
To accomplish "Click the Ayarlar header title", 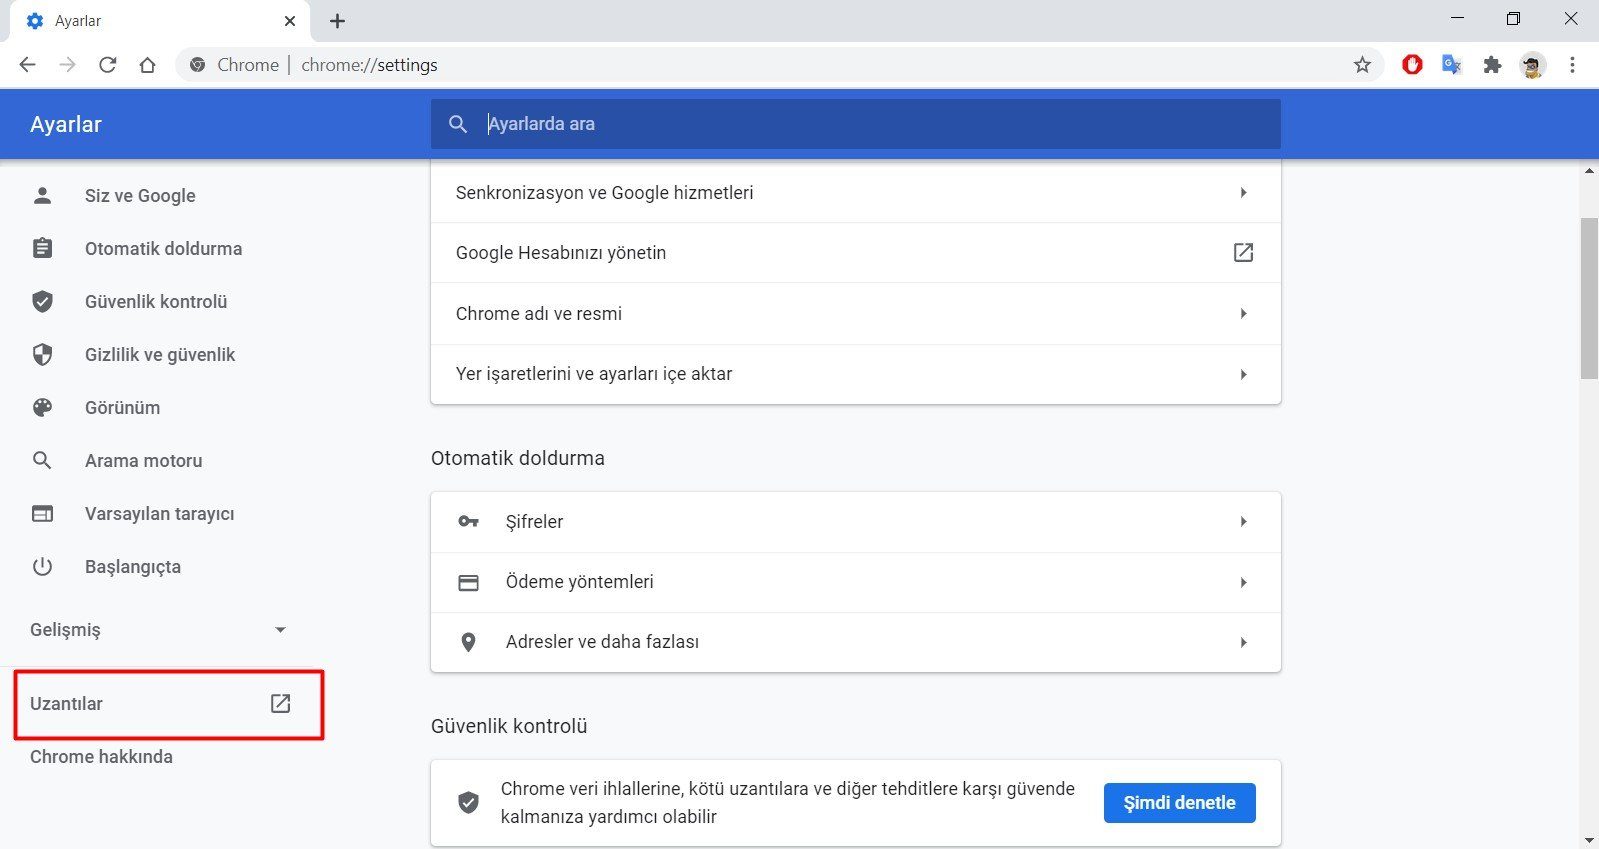I will pyautogui.click(x=66, y=125).
